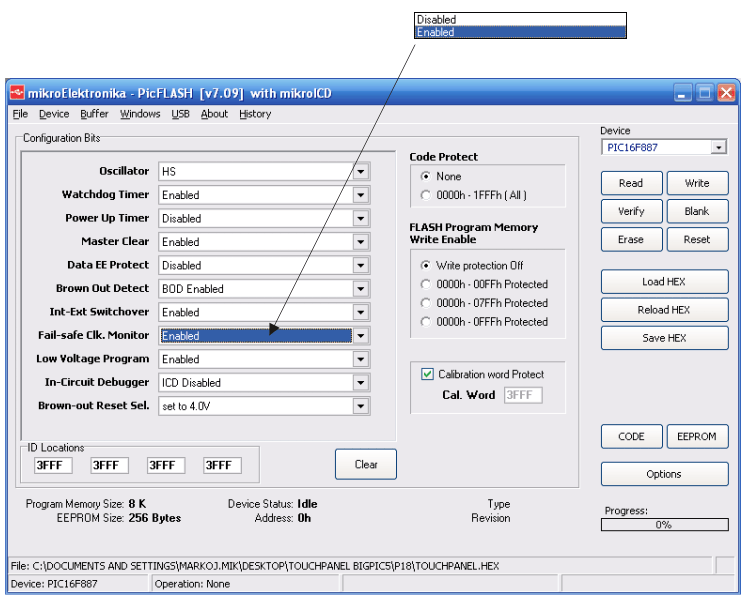
Task: Open the USB menu
Action: click(180, 114)
